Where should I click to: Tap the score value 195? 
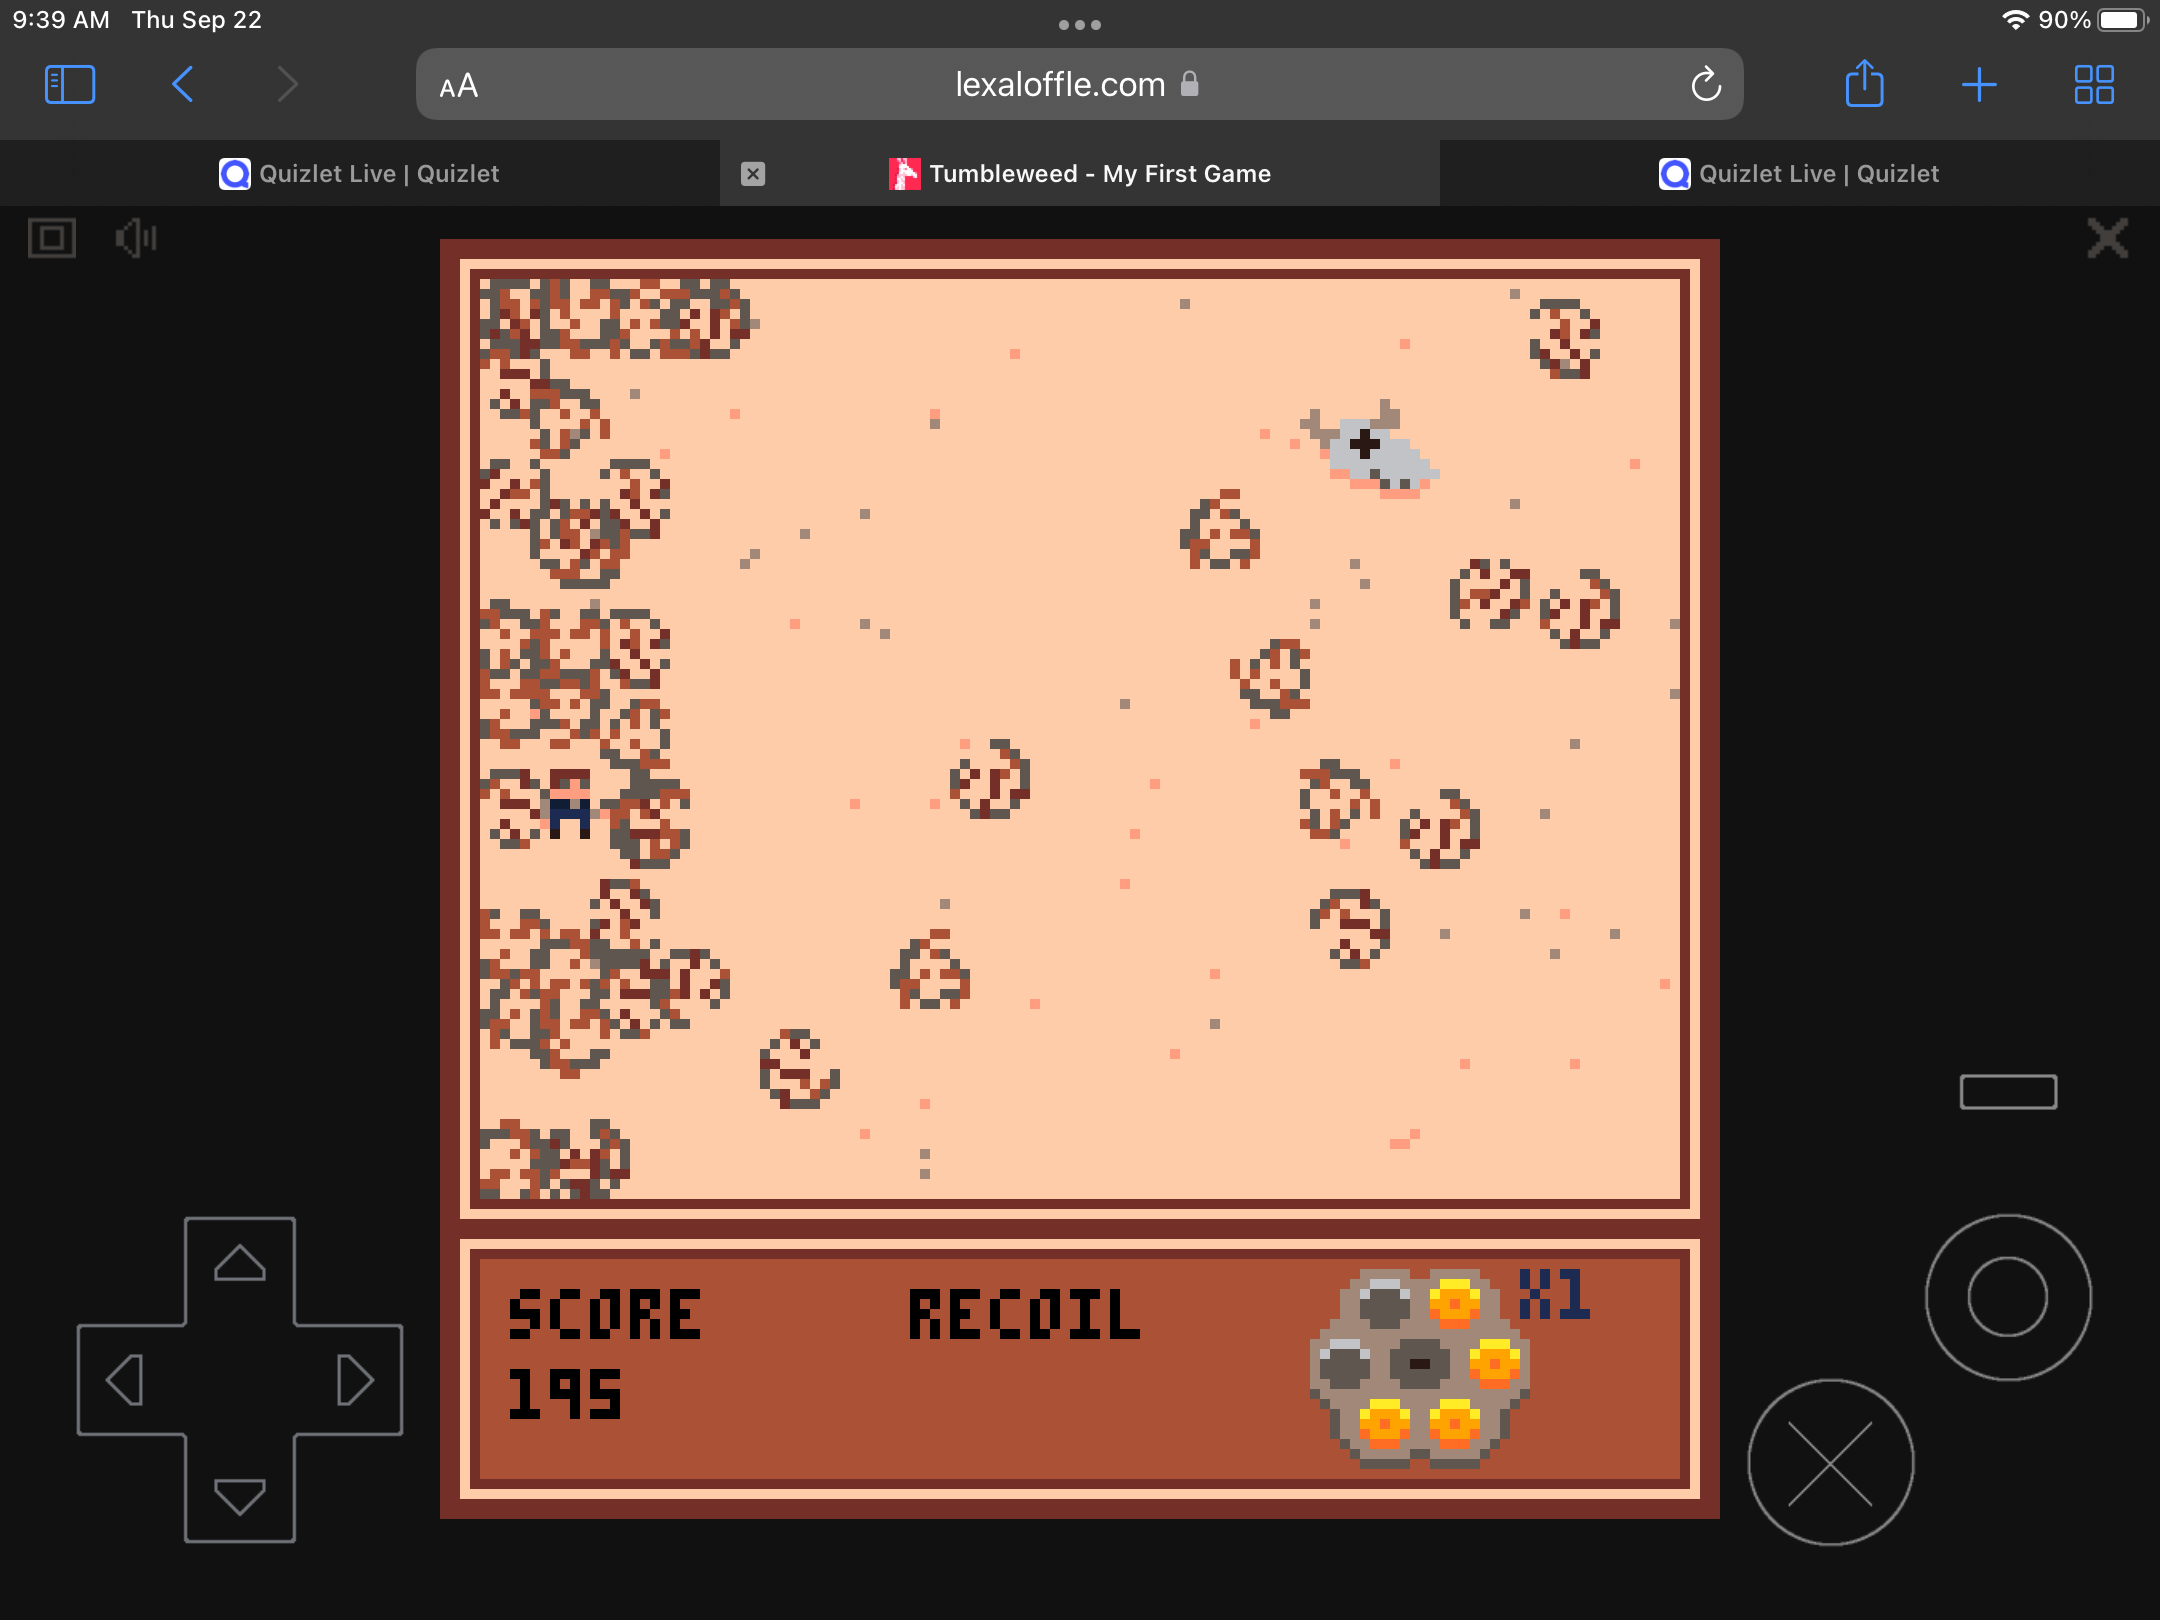pos(565,1394)
